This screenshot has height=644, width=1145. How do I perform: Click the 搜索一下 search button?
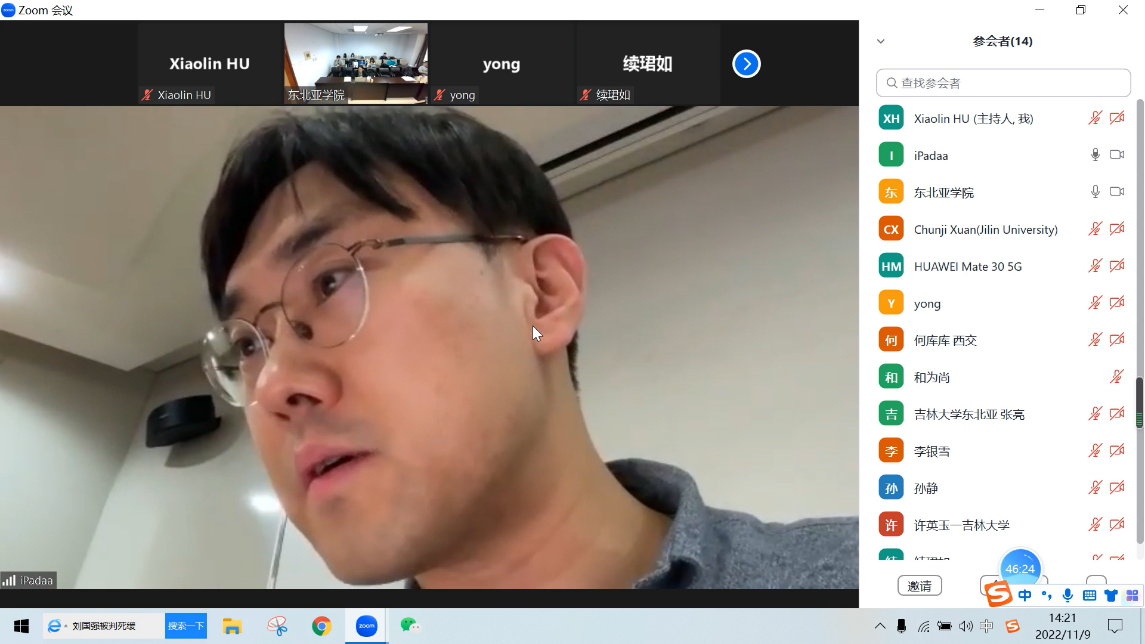[x=185, y=626]
